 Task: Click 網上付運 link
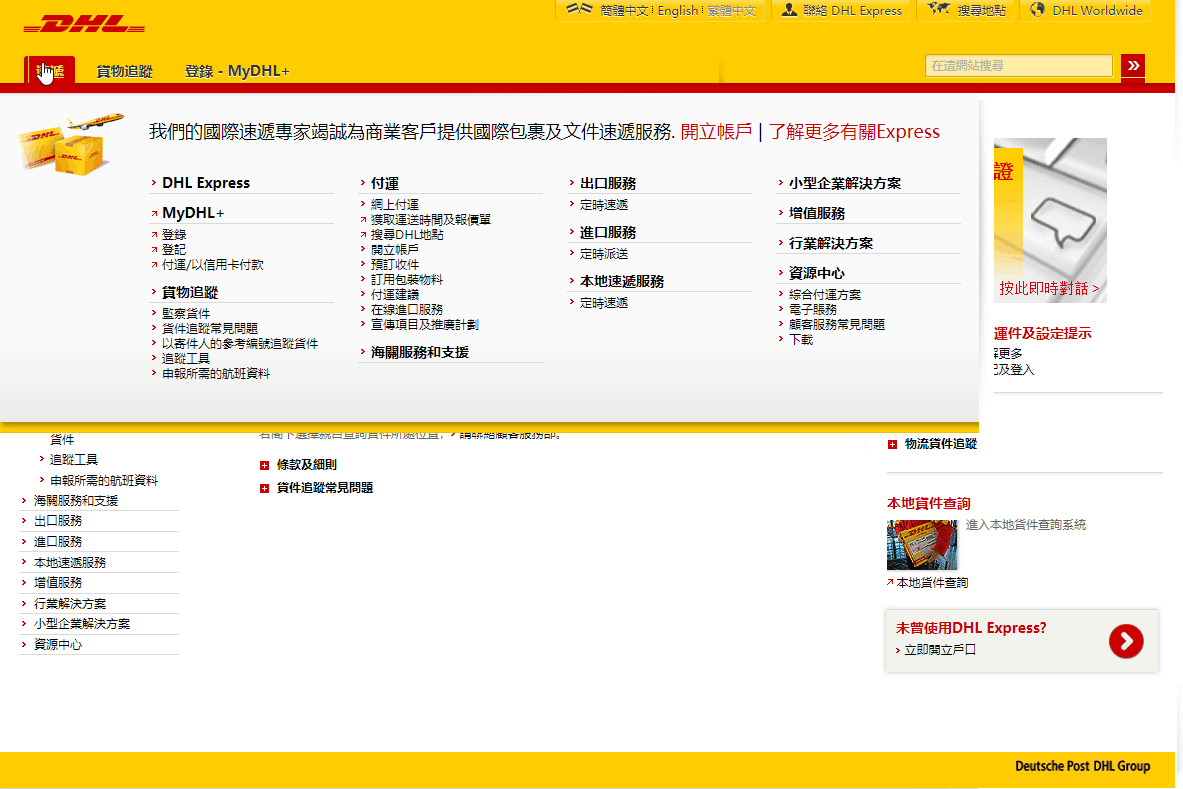click(395, 205)
